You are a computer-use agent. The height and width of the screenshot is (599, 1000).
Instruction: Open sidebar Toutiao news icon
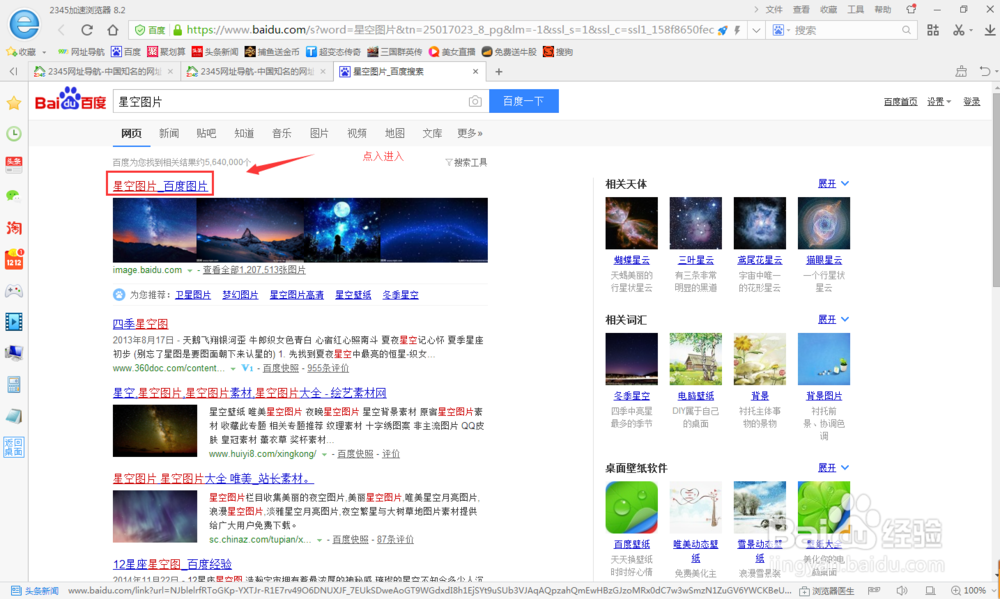tap(13, 165)
